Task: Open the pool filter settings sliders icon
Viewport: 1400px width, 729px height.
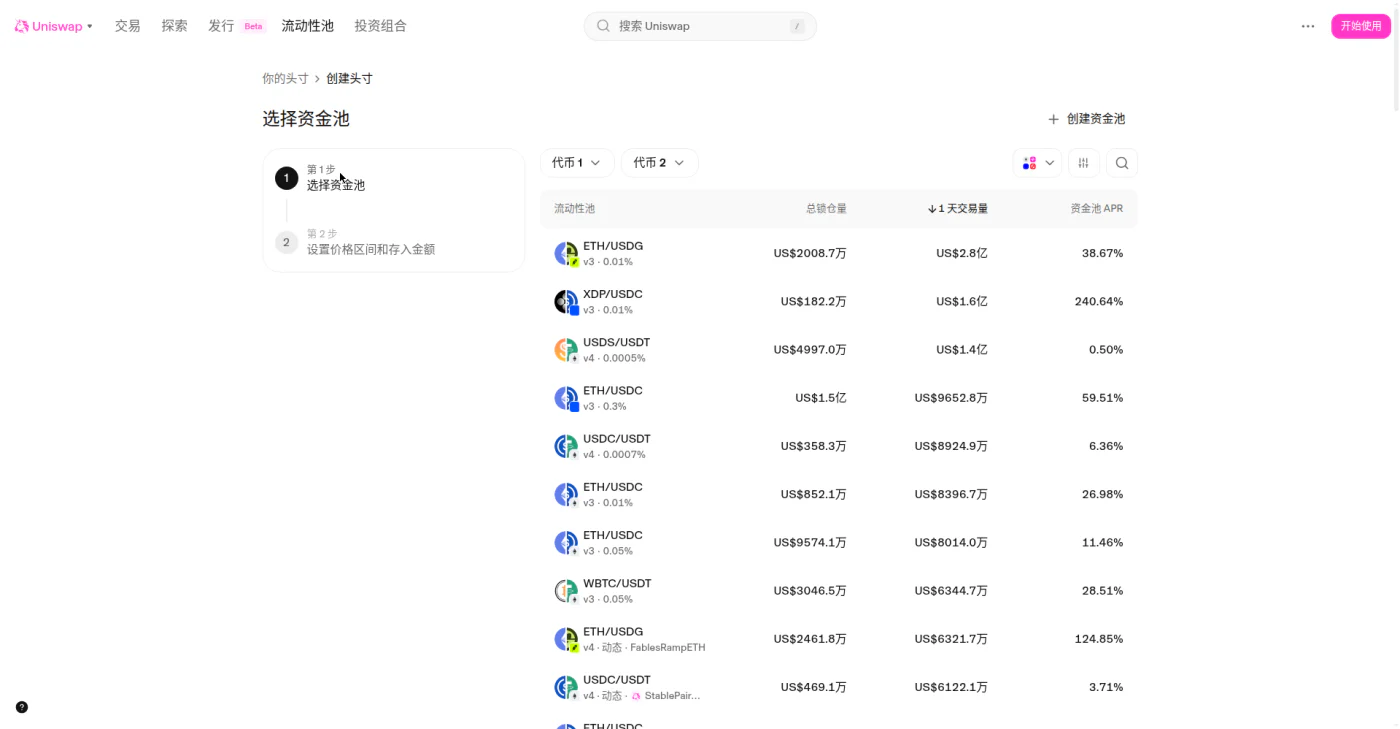Action: [x=1084, y=163]
